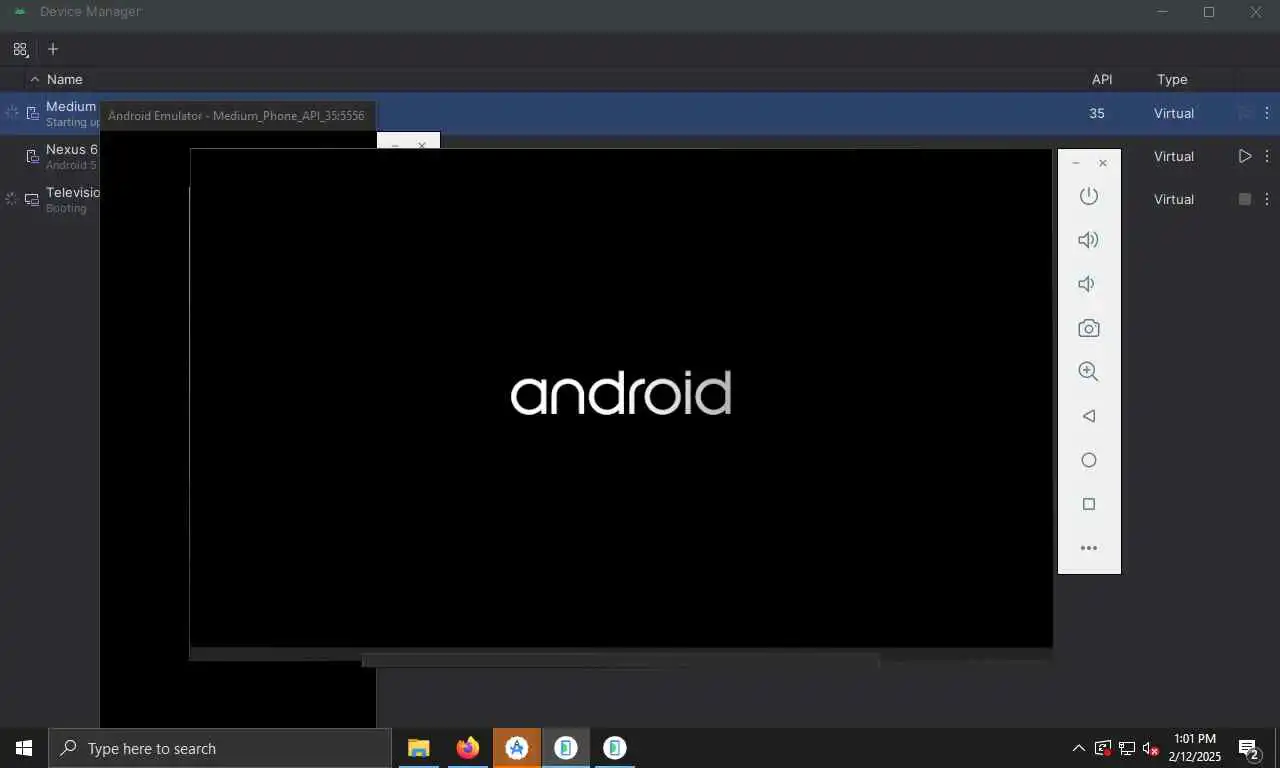Click Virtual type in Nexus 6 row

pos(1174,156)
